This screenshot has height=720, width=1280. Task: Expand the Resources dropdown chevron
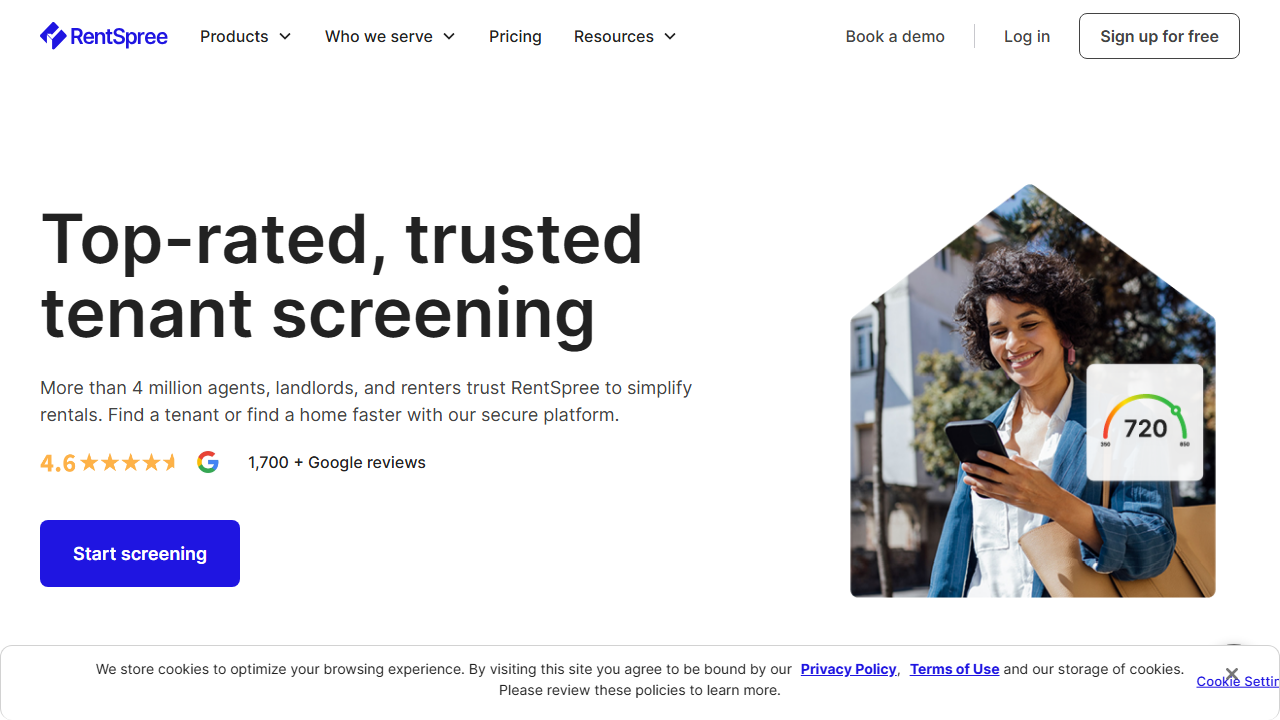[670, 36]
